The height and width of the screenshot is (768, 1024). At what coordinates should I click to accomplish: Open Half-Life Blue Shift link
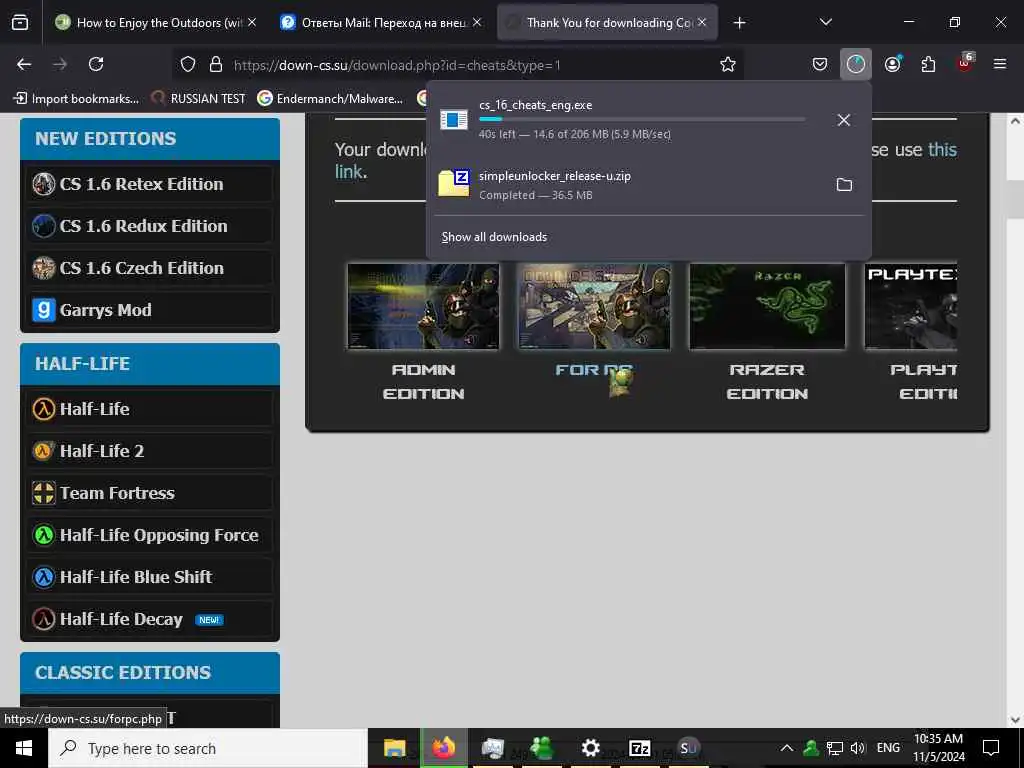pyautogui.click(x=150, y=577)
